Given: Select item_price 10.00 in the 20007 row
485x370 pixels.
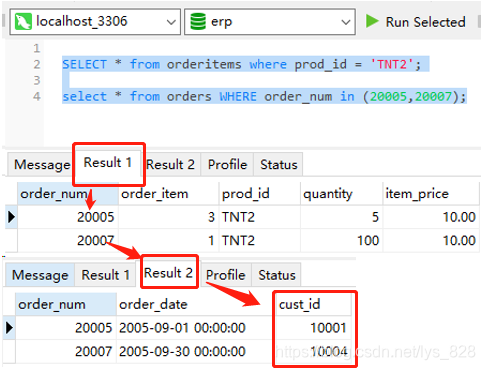Looking at the screenshot, I should click(x=431, y=240).
